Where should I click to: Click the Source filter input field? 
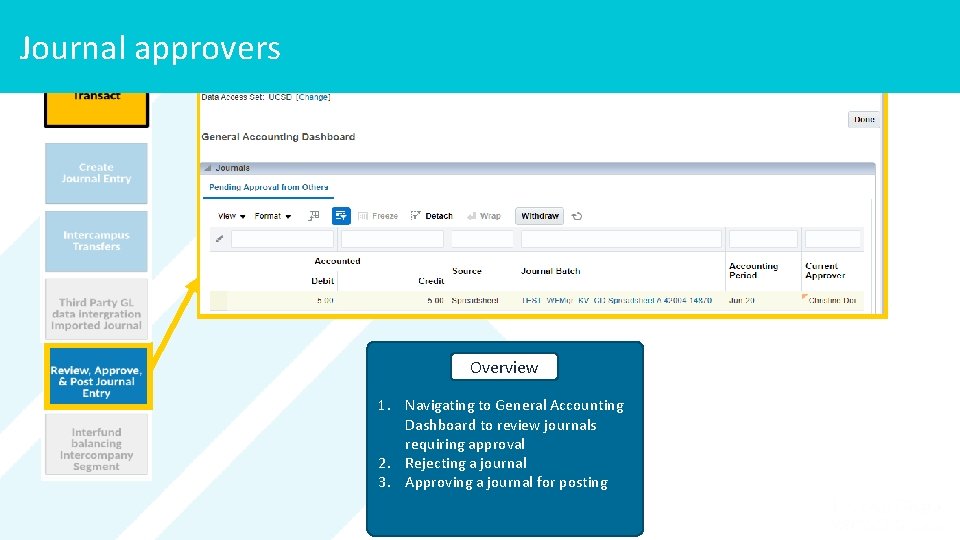pos(482,239)
